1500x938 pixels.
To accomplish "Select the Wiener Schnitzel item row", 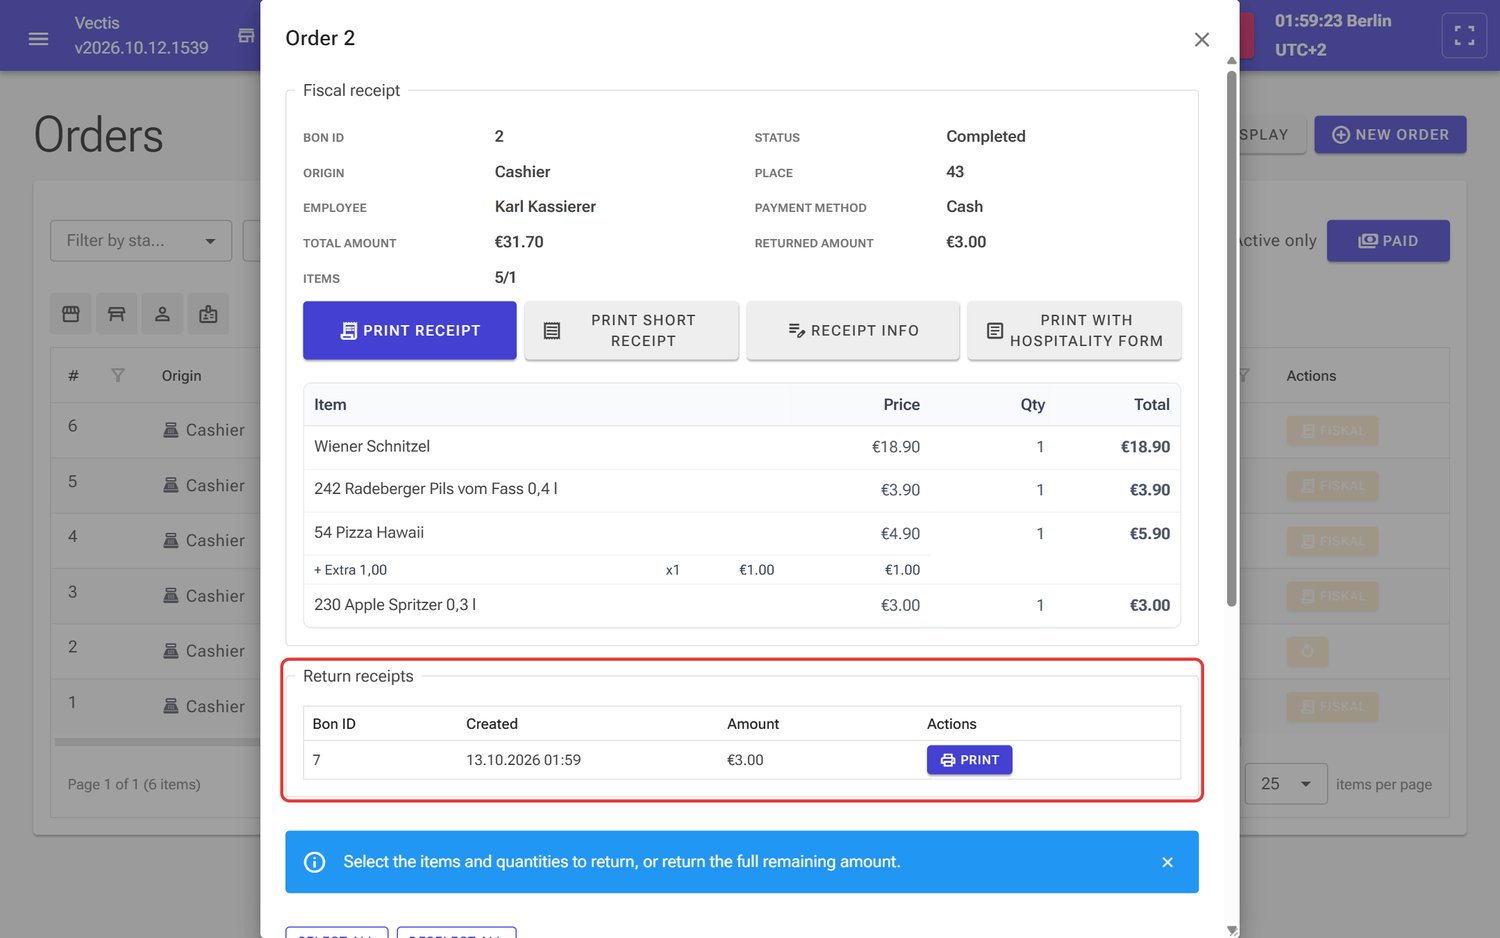I will [x=742, y=447].
